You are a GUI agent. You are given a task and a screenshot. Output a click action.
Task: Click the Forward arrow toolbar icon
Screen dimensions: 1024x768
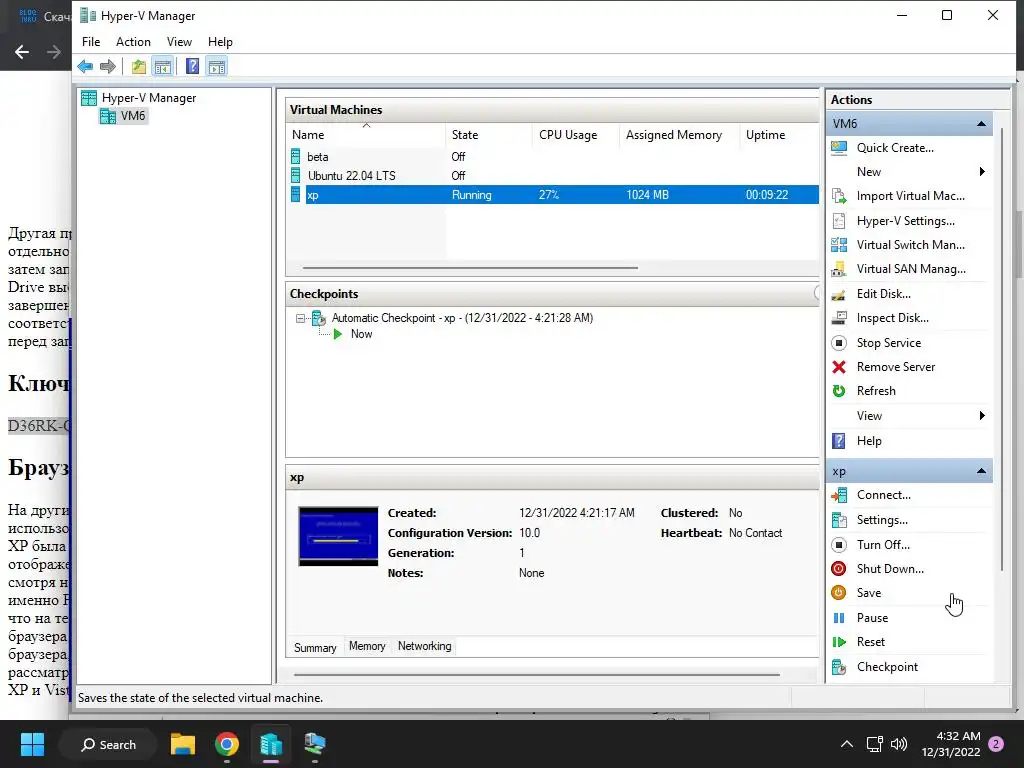108,67
